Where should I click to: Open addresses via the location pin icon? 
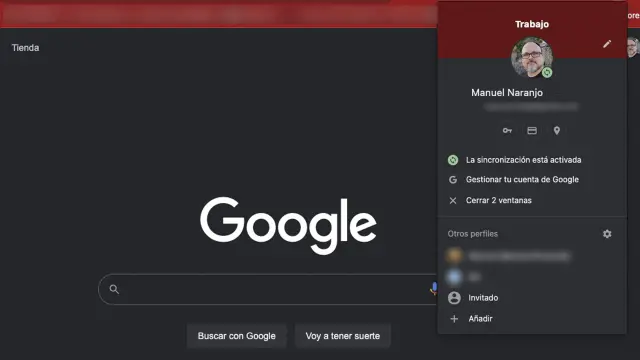point(557,131)
